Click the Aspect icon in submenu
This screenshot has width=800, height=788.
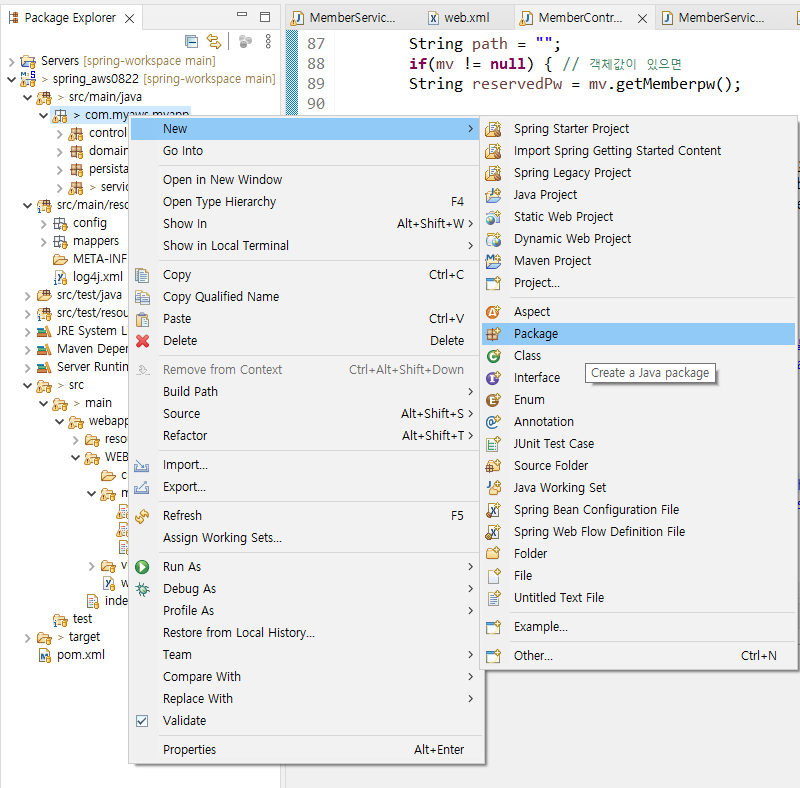tap(493, 312)
